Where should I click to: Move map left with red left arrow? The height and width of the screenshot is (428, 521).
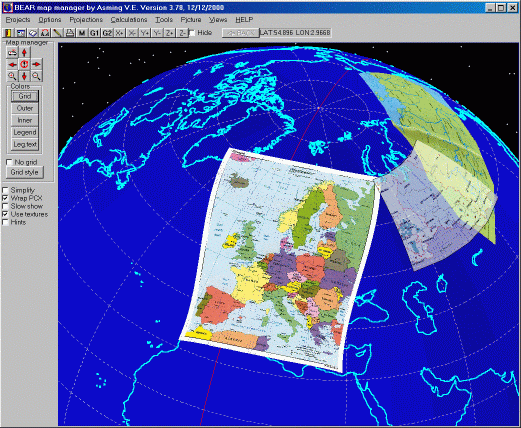coord(12,64)
